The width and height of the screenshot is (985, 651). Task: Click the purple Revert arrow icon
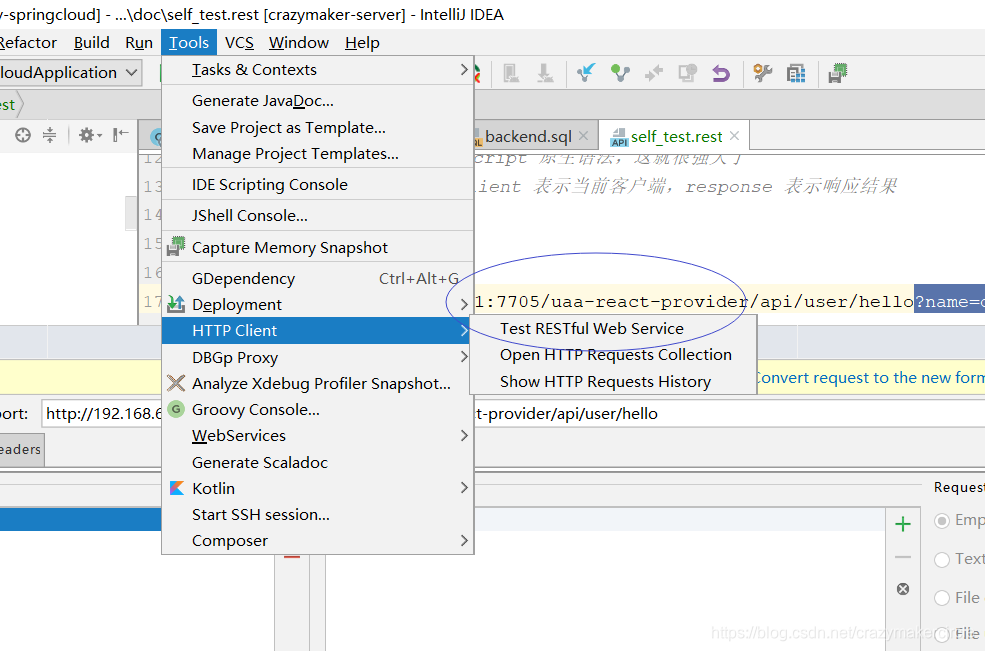pyautogui.click(x=721, y=73)
